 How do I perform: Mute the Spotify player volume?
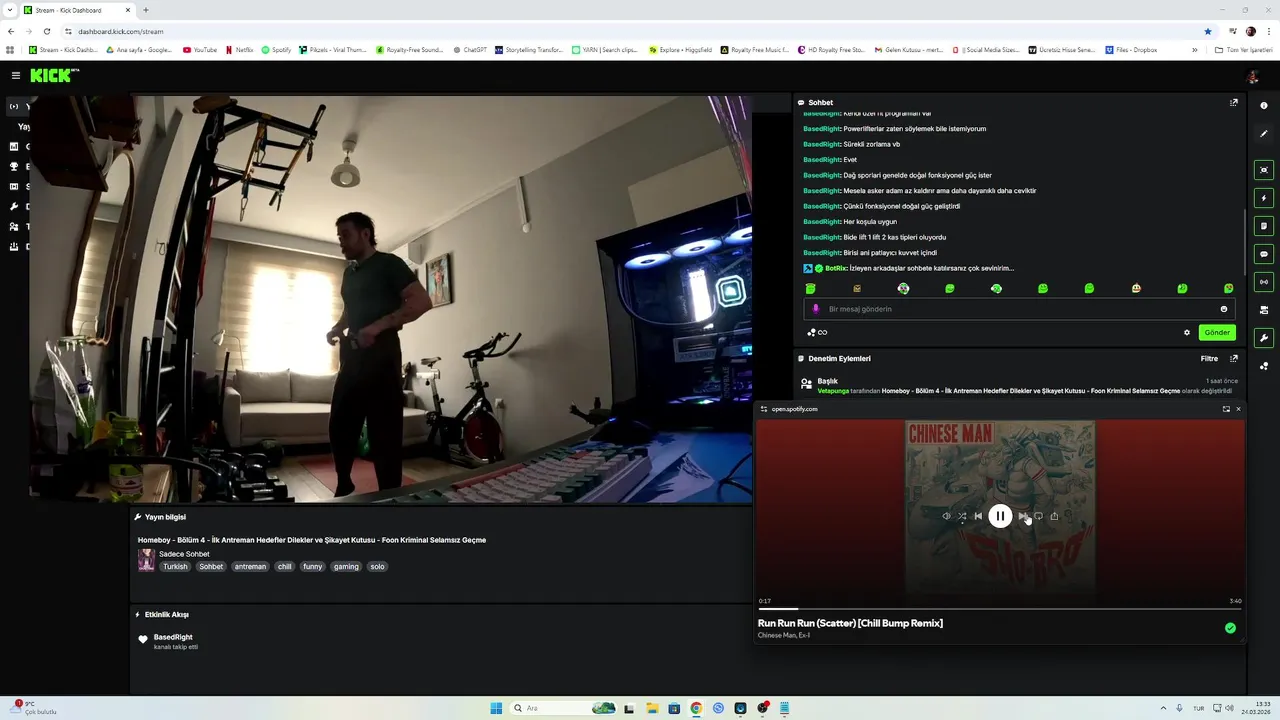tap(946, 516)
